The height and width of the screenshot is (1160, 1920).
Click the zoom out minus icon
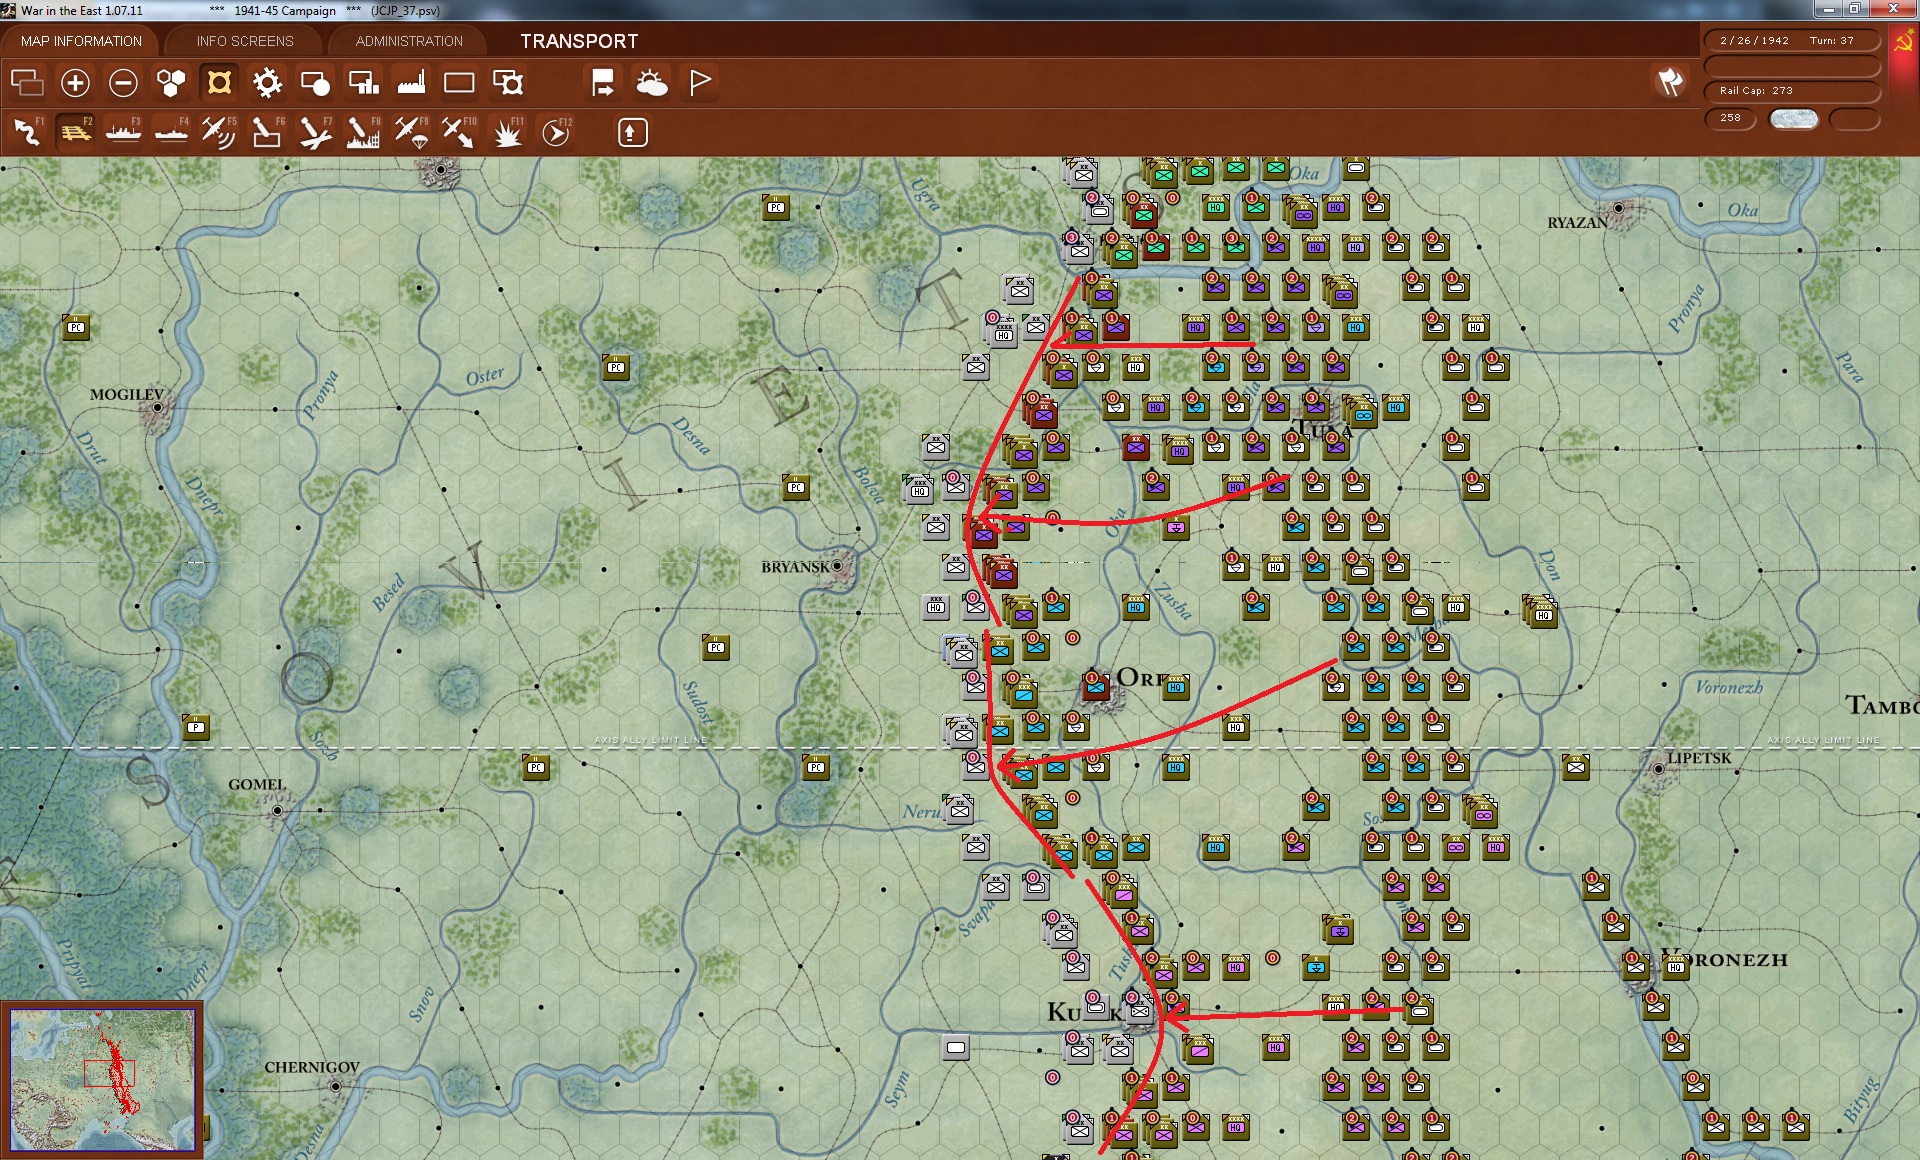coord(123,83)
